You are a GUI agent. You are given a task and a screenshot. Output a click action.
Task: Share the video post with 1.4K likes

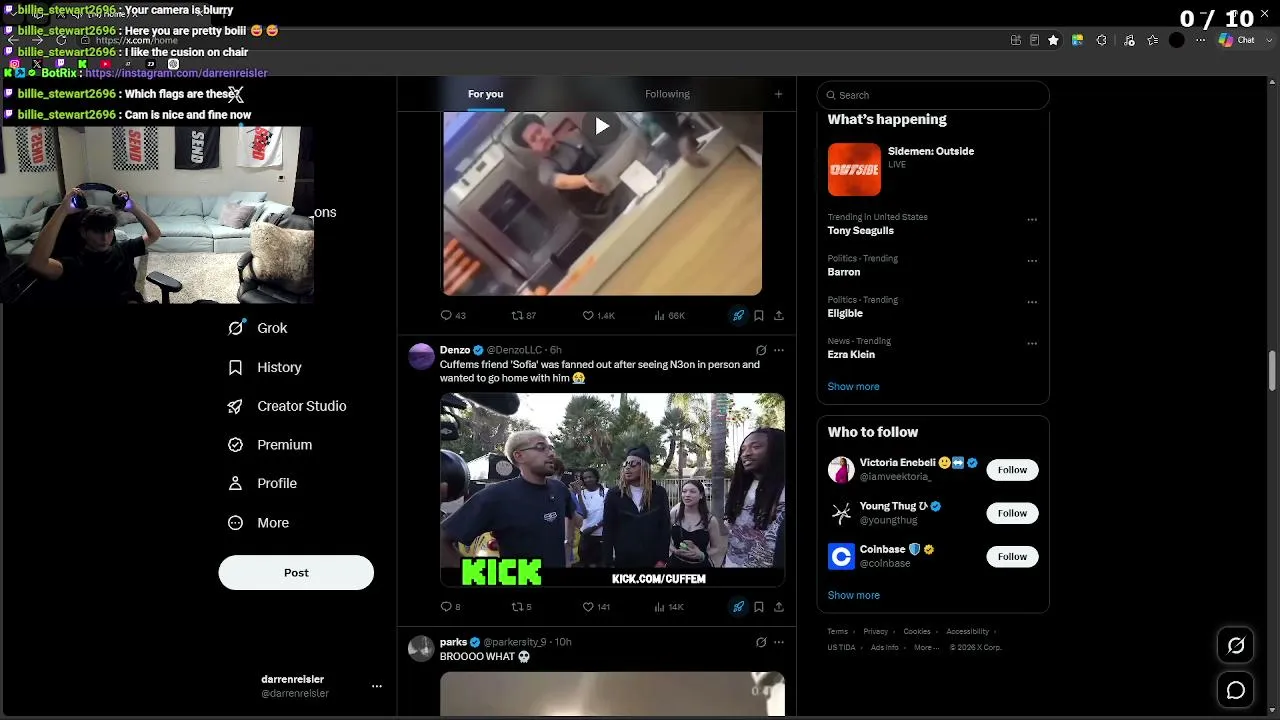point(779,315)
